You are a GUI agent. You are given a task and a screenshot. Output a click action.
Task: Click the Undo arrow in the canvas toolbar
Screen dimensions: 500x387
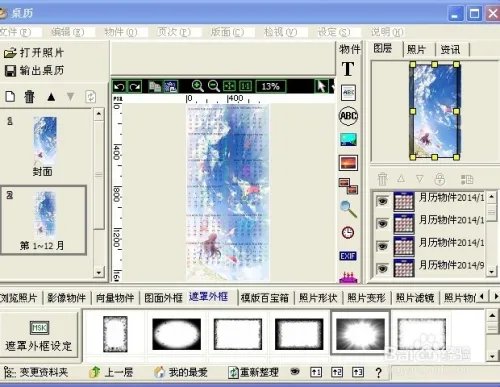(119, 87)
